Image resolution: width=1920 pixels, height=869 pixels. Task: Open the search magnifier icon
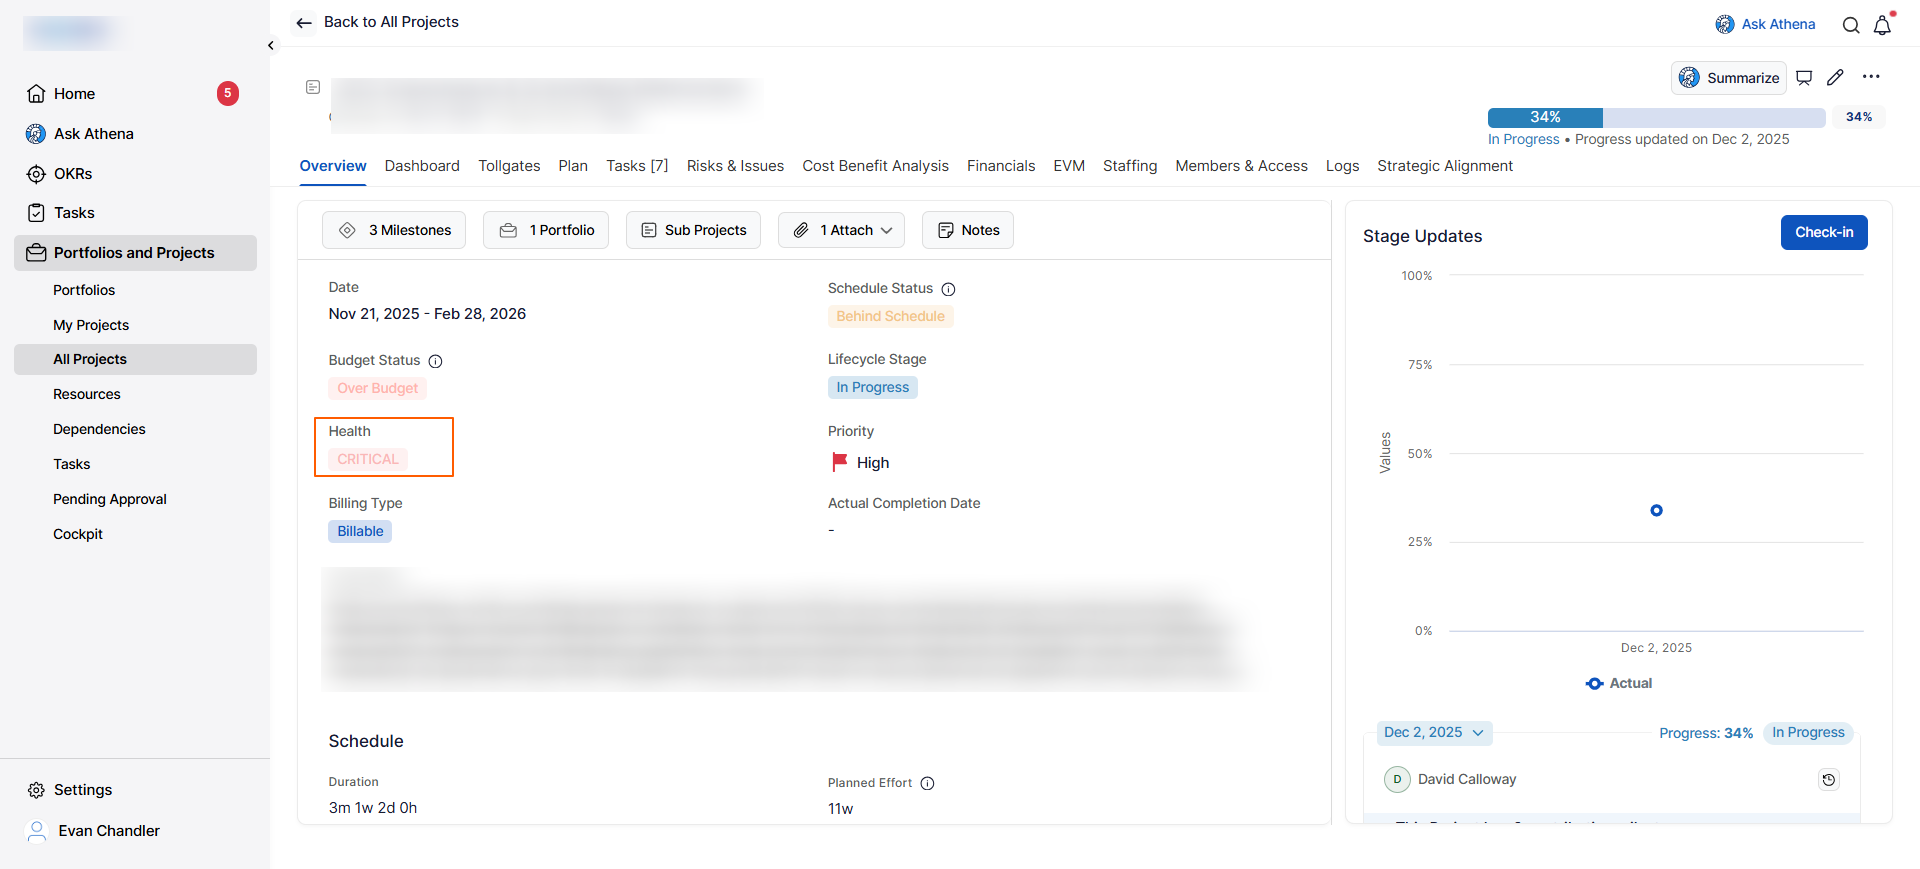pos(1851,25)
